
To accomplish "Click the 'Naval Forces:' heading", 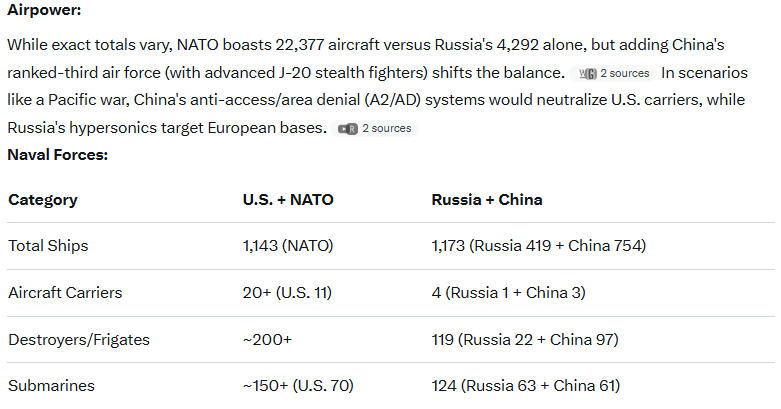I will (x=57, y=155).
